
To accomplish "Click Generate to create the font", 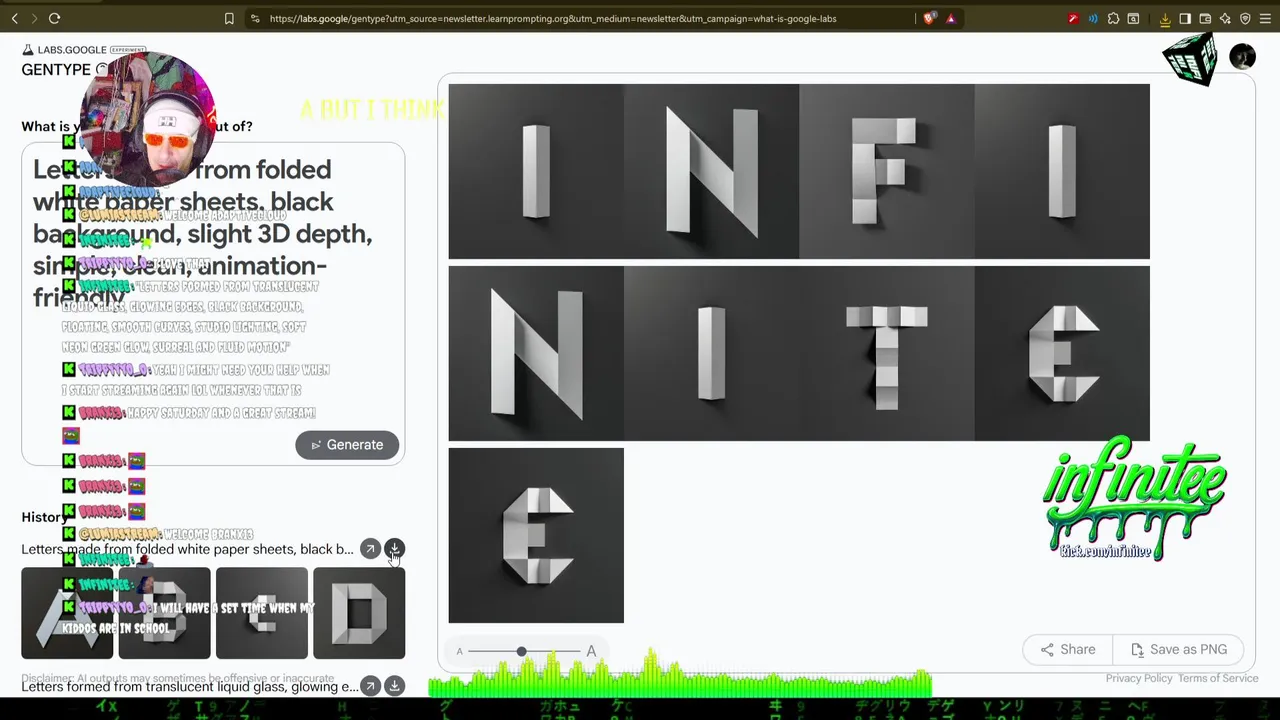I will pos(347,445).
